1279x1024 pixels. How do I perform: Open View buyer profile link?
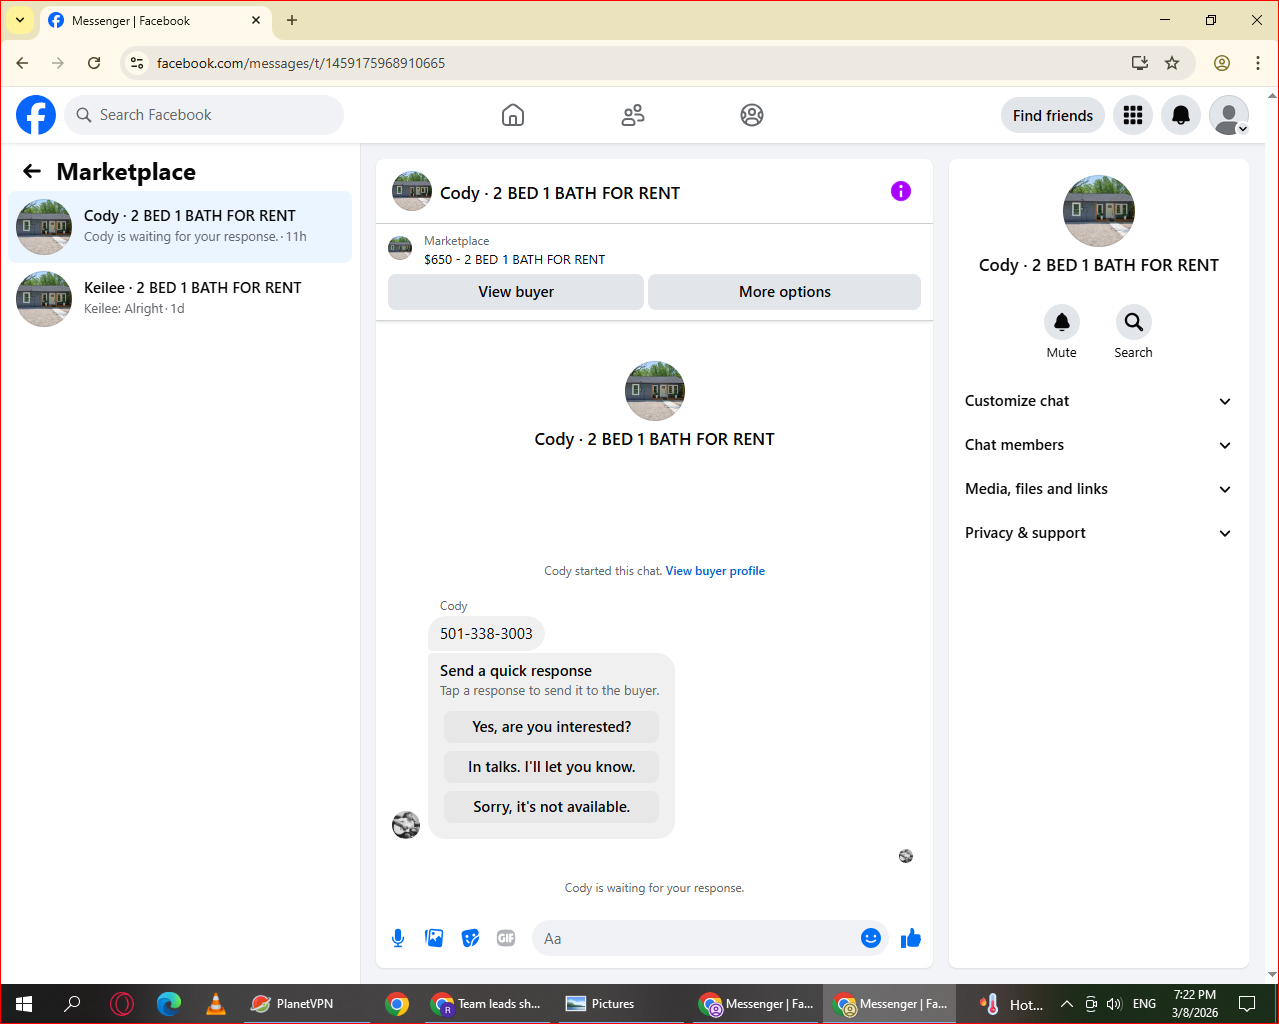pos(715,571)
